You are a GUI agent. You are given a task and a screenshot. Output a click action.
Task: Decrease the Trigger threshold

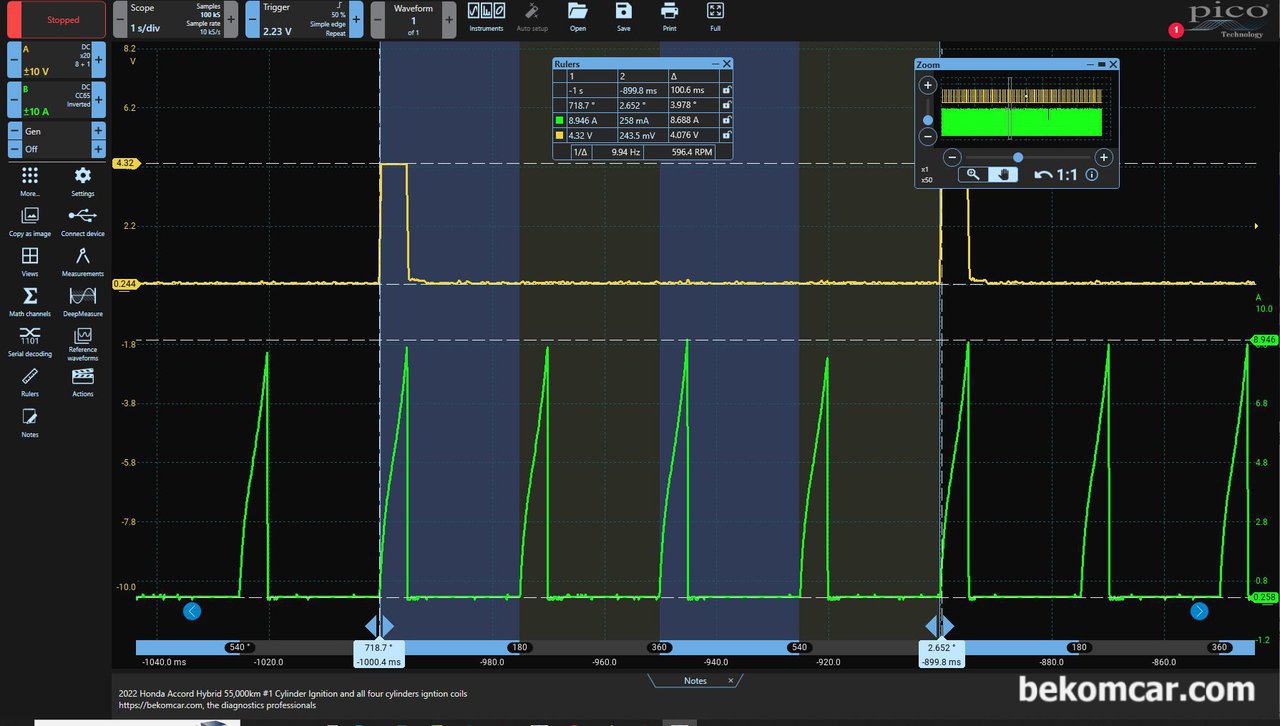point(252,19)
